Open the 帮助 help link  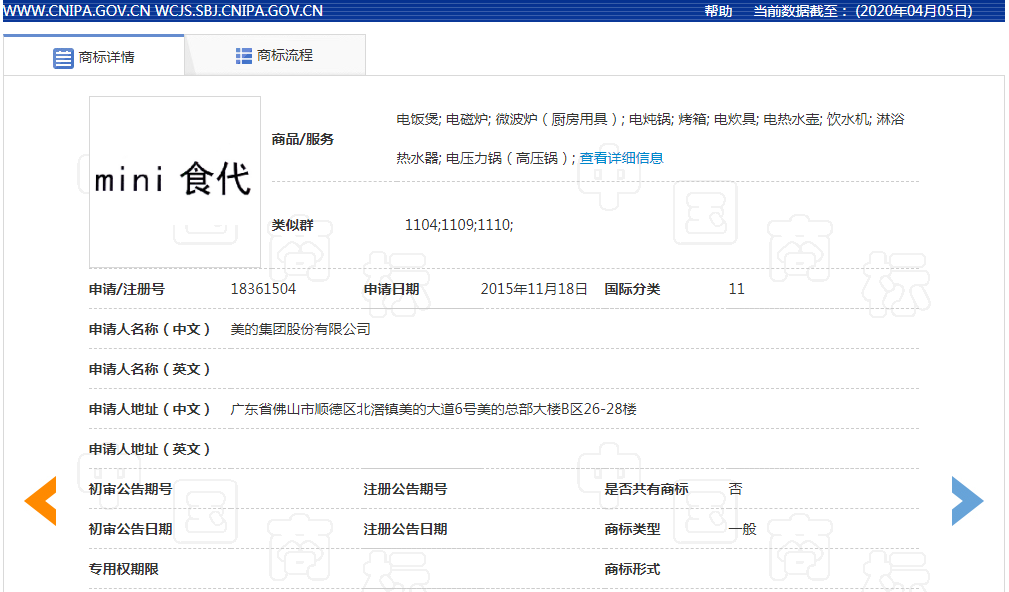click(718, 11)
